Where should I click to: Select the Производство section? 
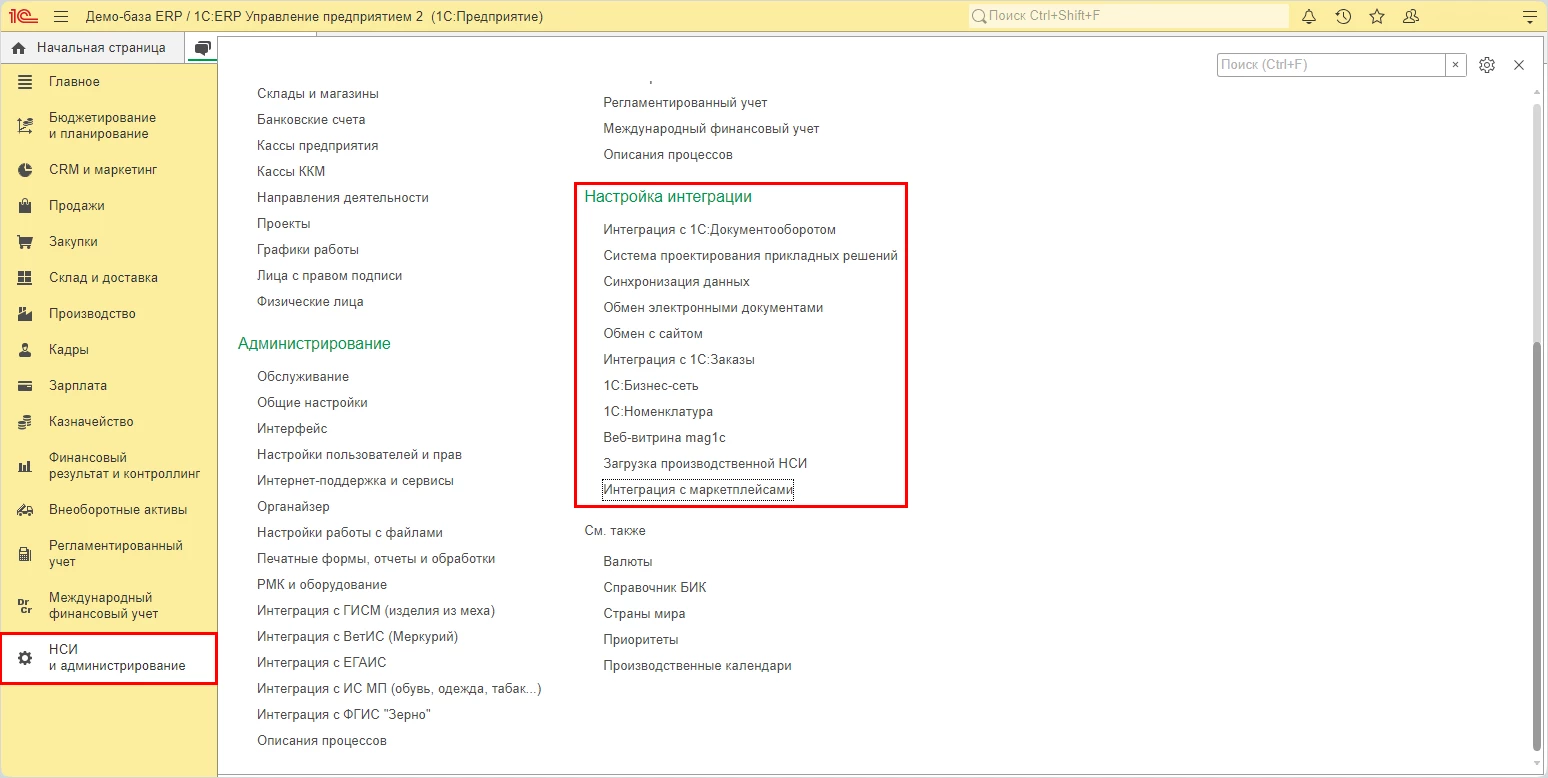coord(109,314)
